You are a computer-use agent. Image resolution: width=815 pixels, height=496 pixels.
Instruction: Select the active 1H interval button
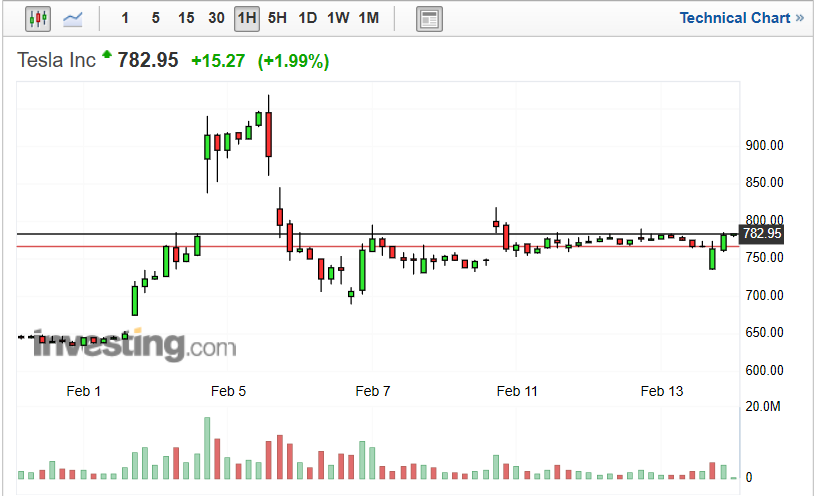coord(247,18)
